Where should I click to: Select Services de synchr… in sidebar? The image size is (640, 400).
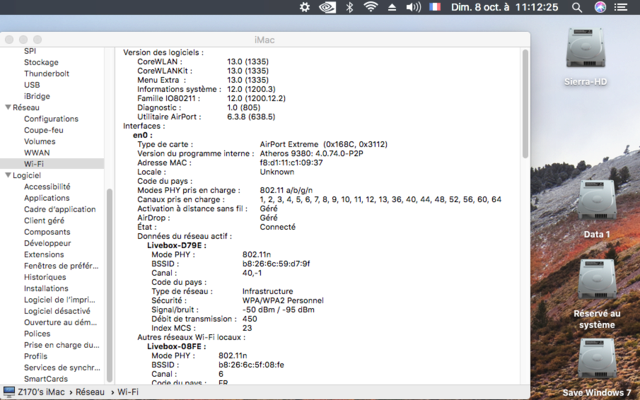point(62,368)
